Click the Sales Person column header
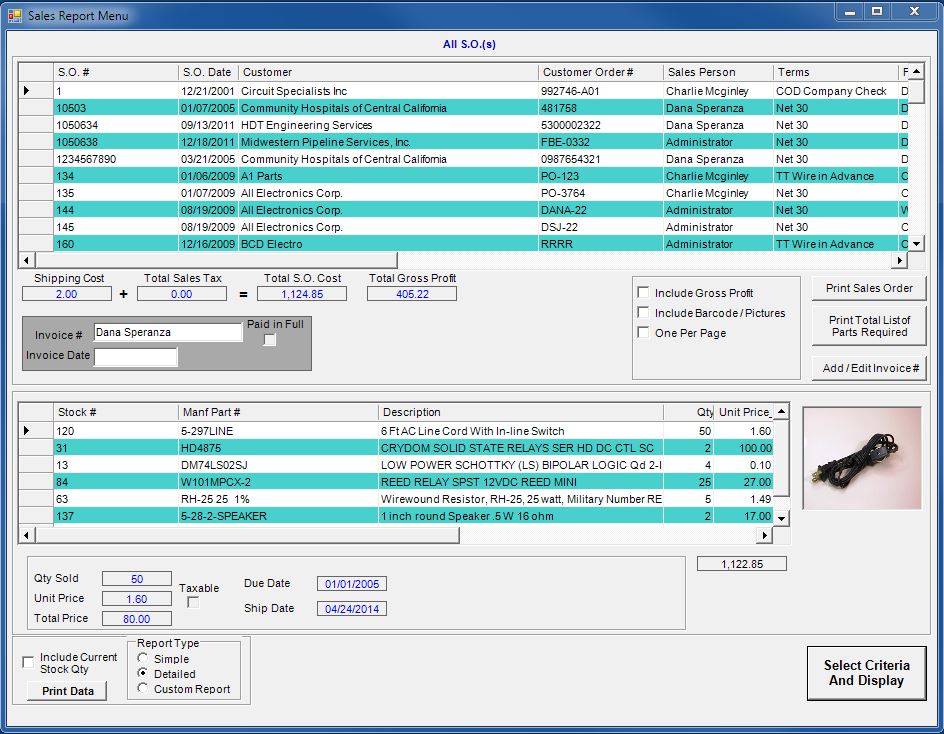This screenshot has height=734, width=944. 718,72
